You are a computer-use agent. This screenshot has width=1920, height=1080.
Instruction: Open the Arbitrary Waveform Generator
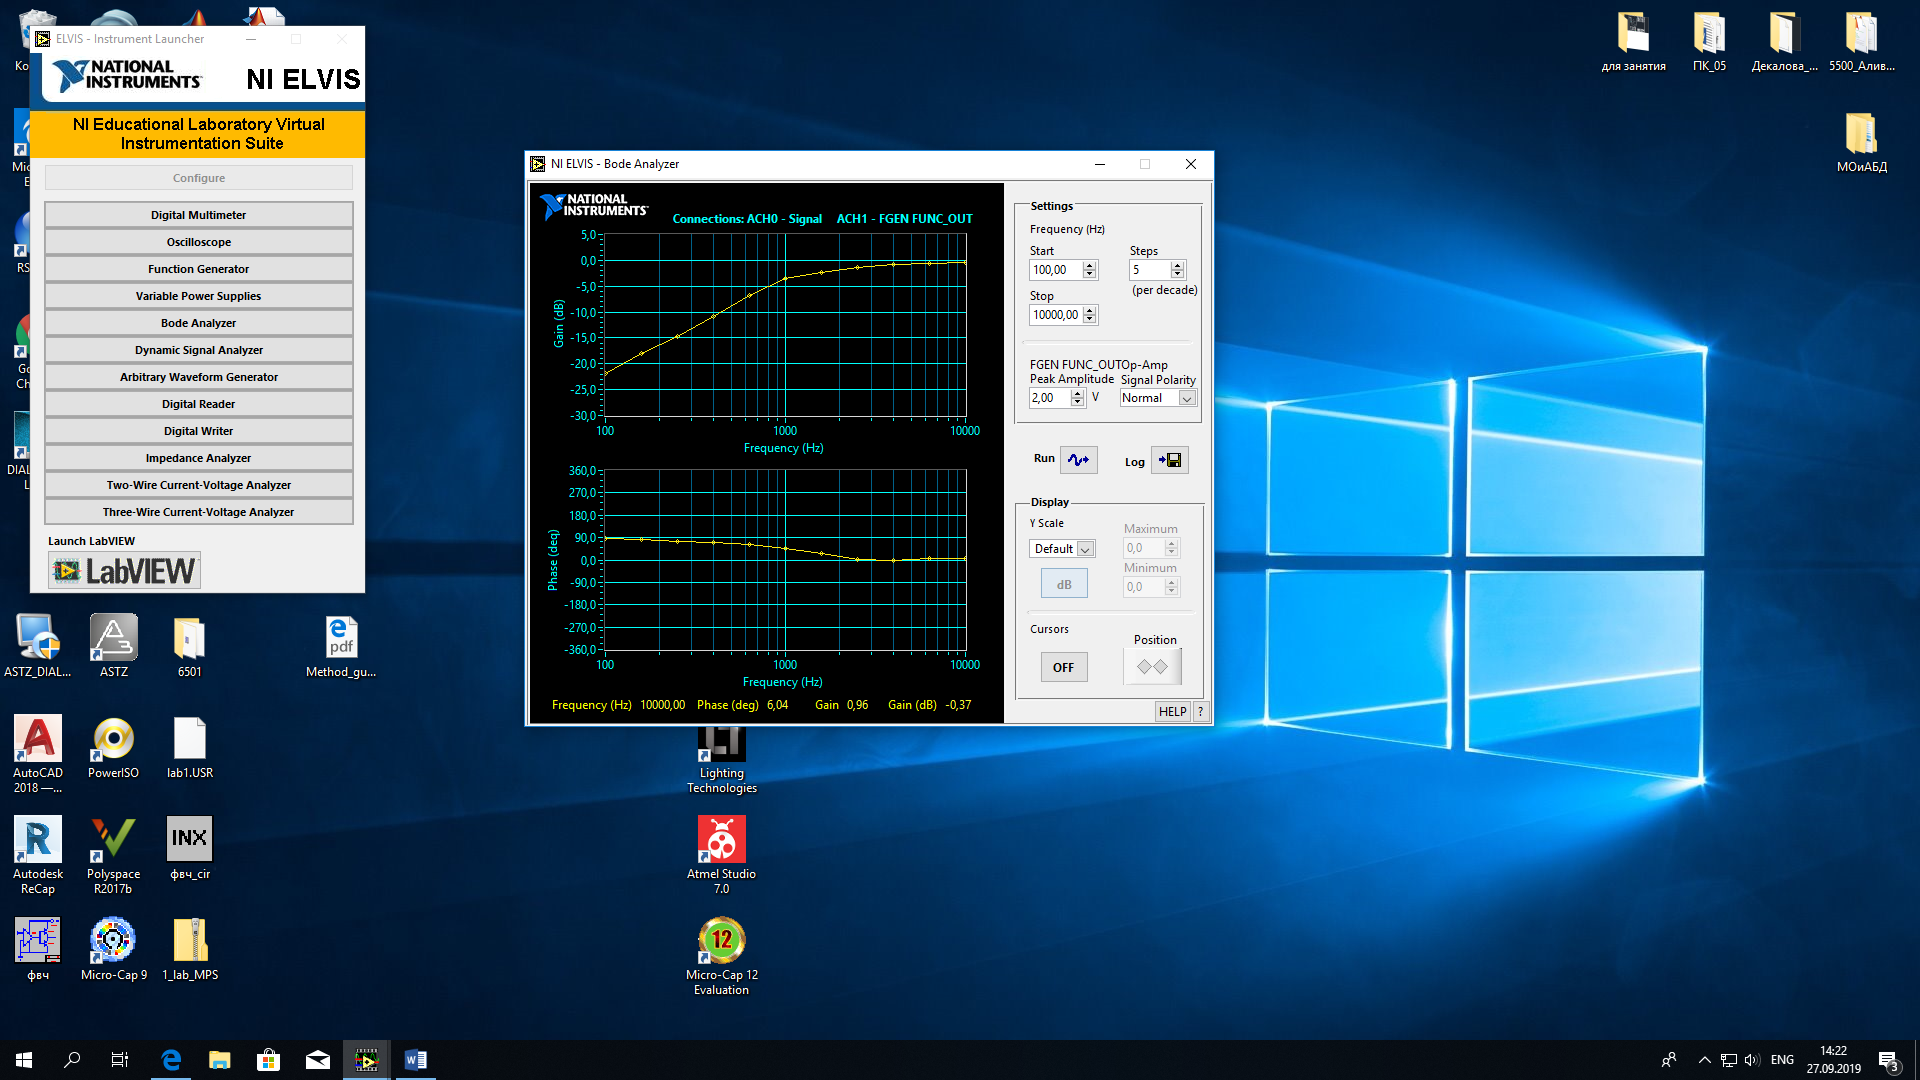coord(199,377)
